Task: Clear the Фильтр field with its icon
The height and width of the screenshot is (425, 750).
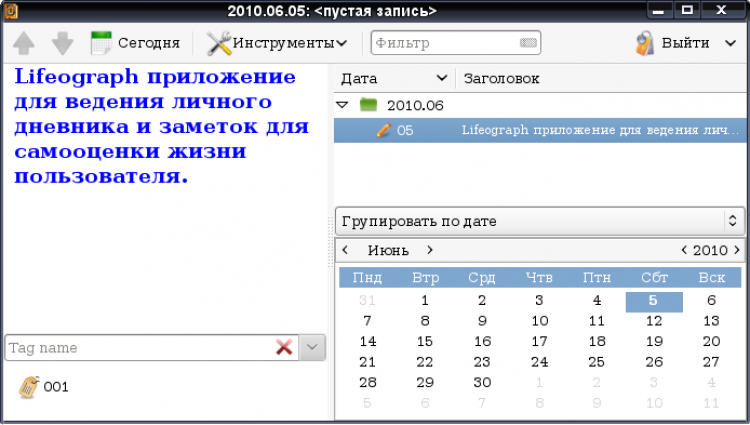Action: 528,43
